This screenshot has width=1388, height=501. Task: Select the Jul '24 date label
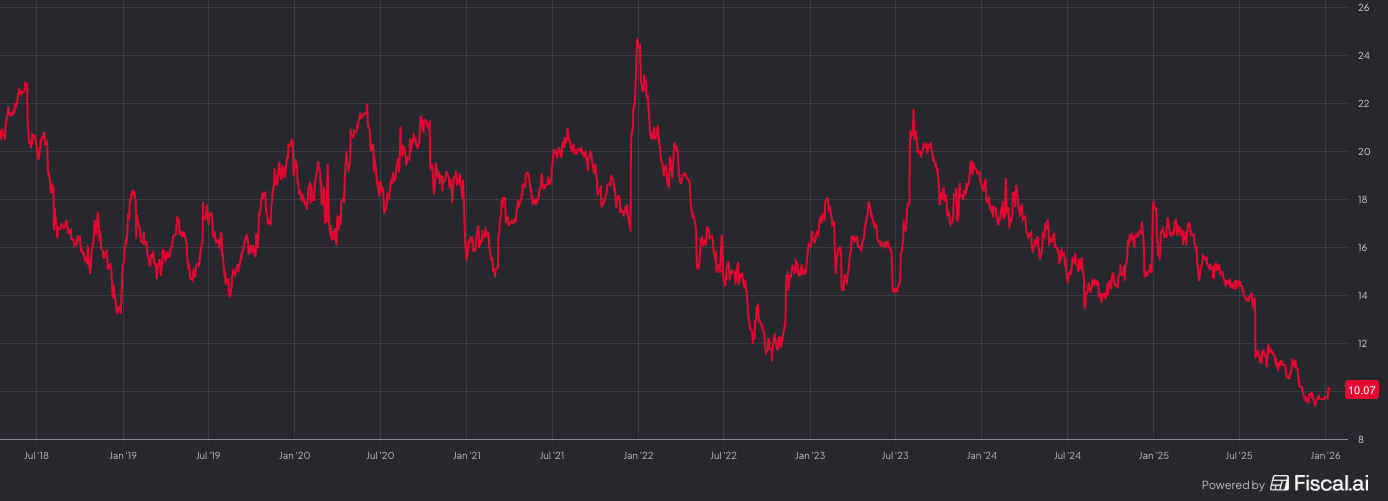(x=1067, y=456)
